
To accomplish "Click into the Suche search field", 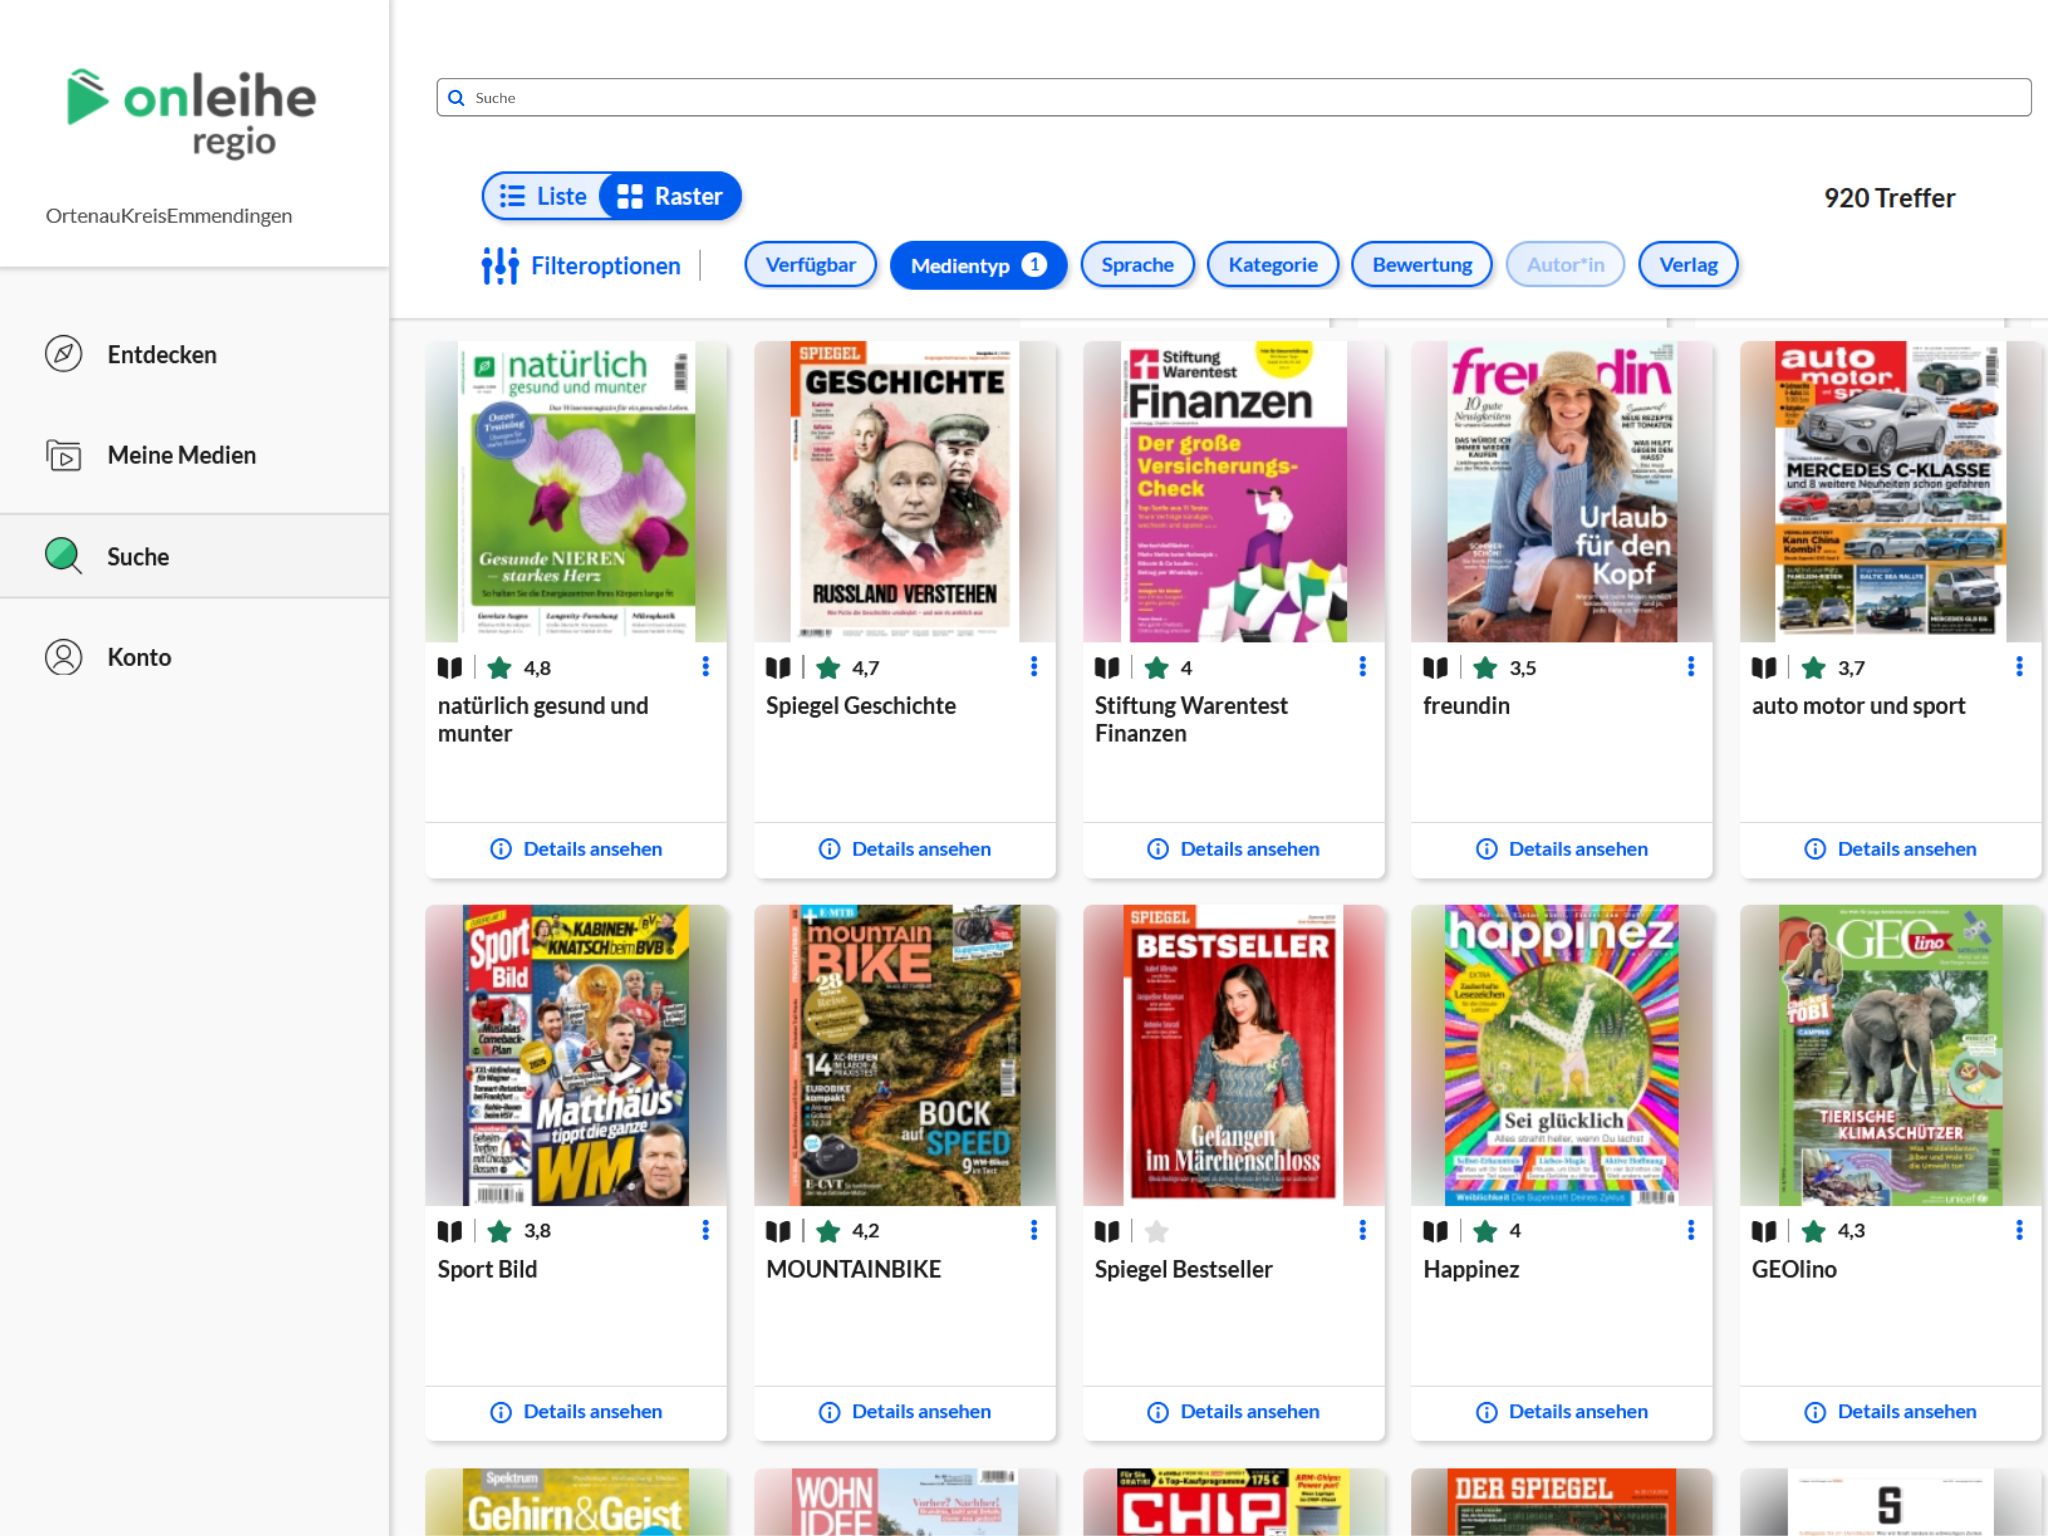I will click(1234, 97).
